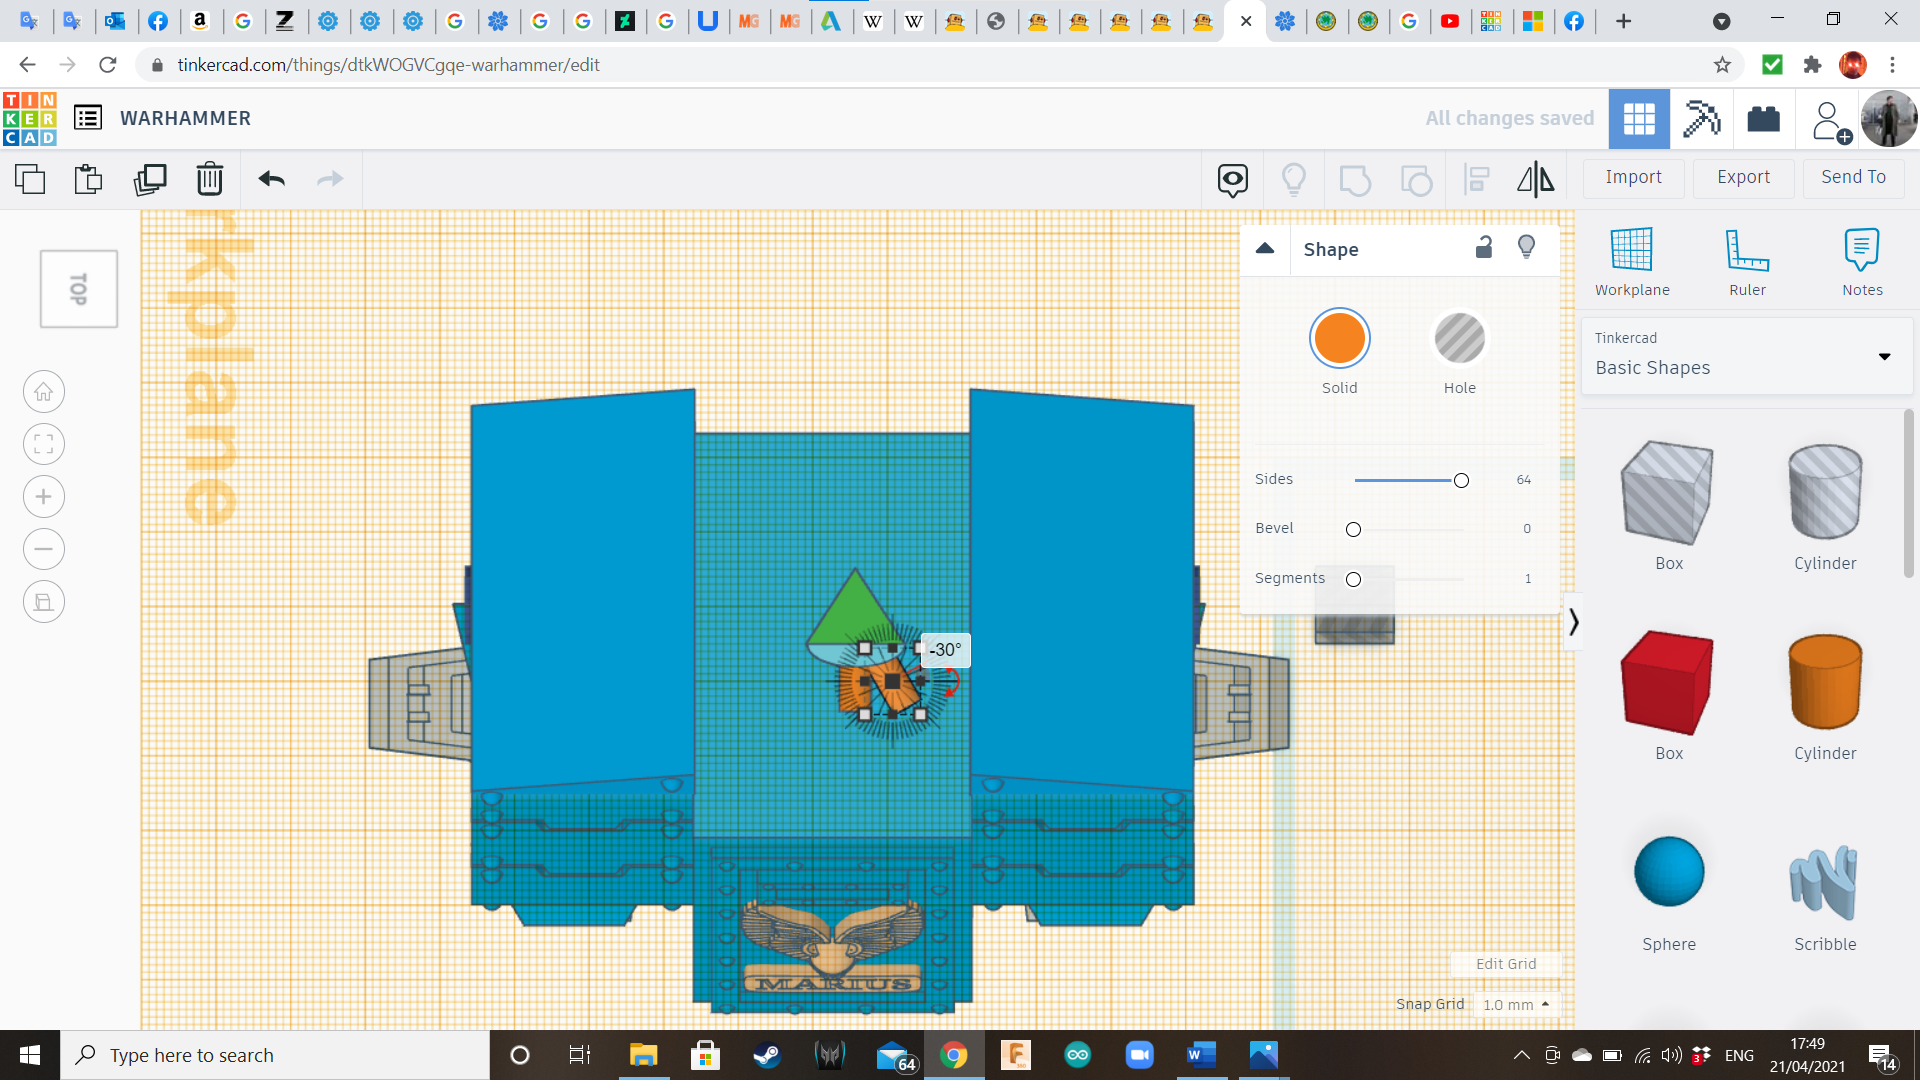The width and height of the screenshot is (1920, 1080).
Task: Open the user profile avatar
Action: click(1888, 118)
